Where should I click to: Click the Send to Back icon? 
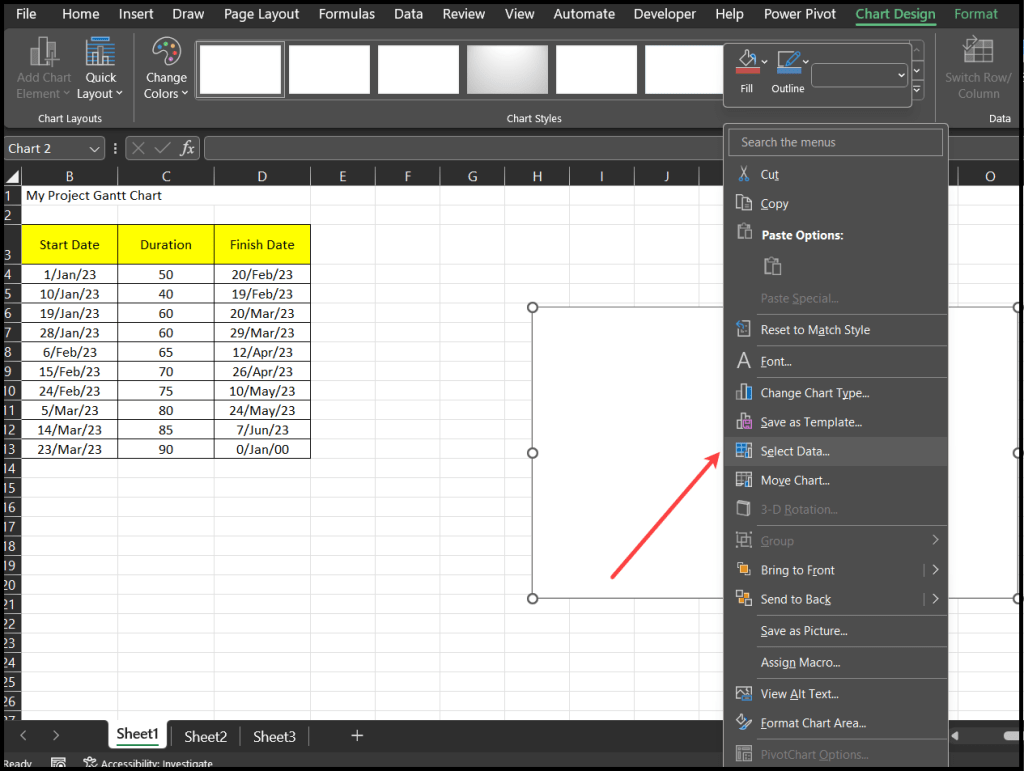pos(743,598)
